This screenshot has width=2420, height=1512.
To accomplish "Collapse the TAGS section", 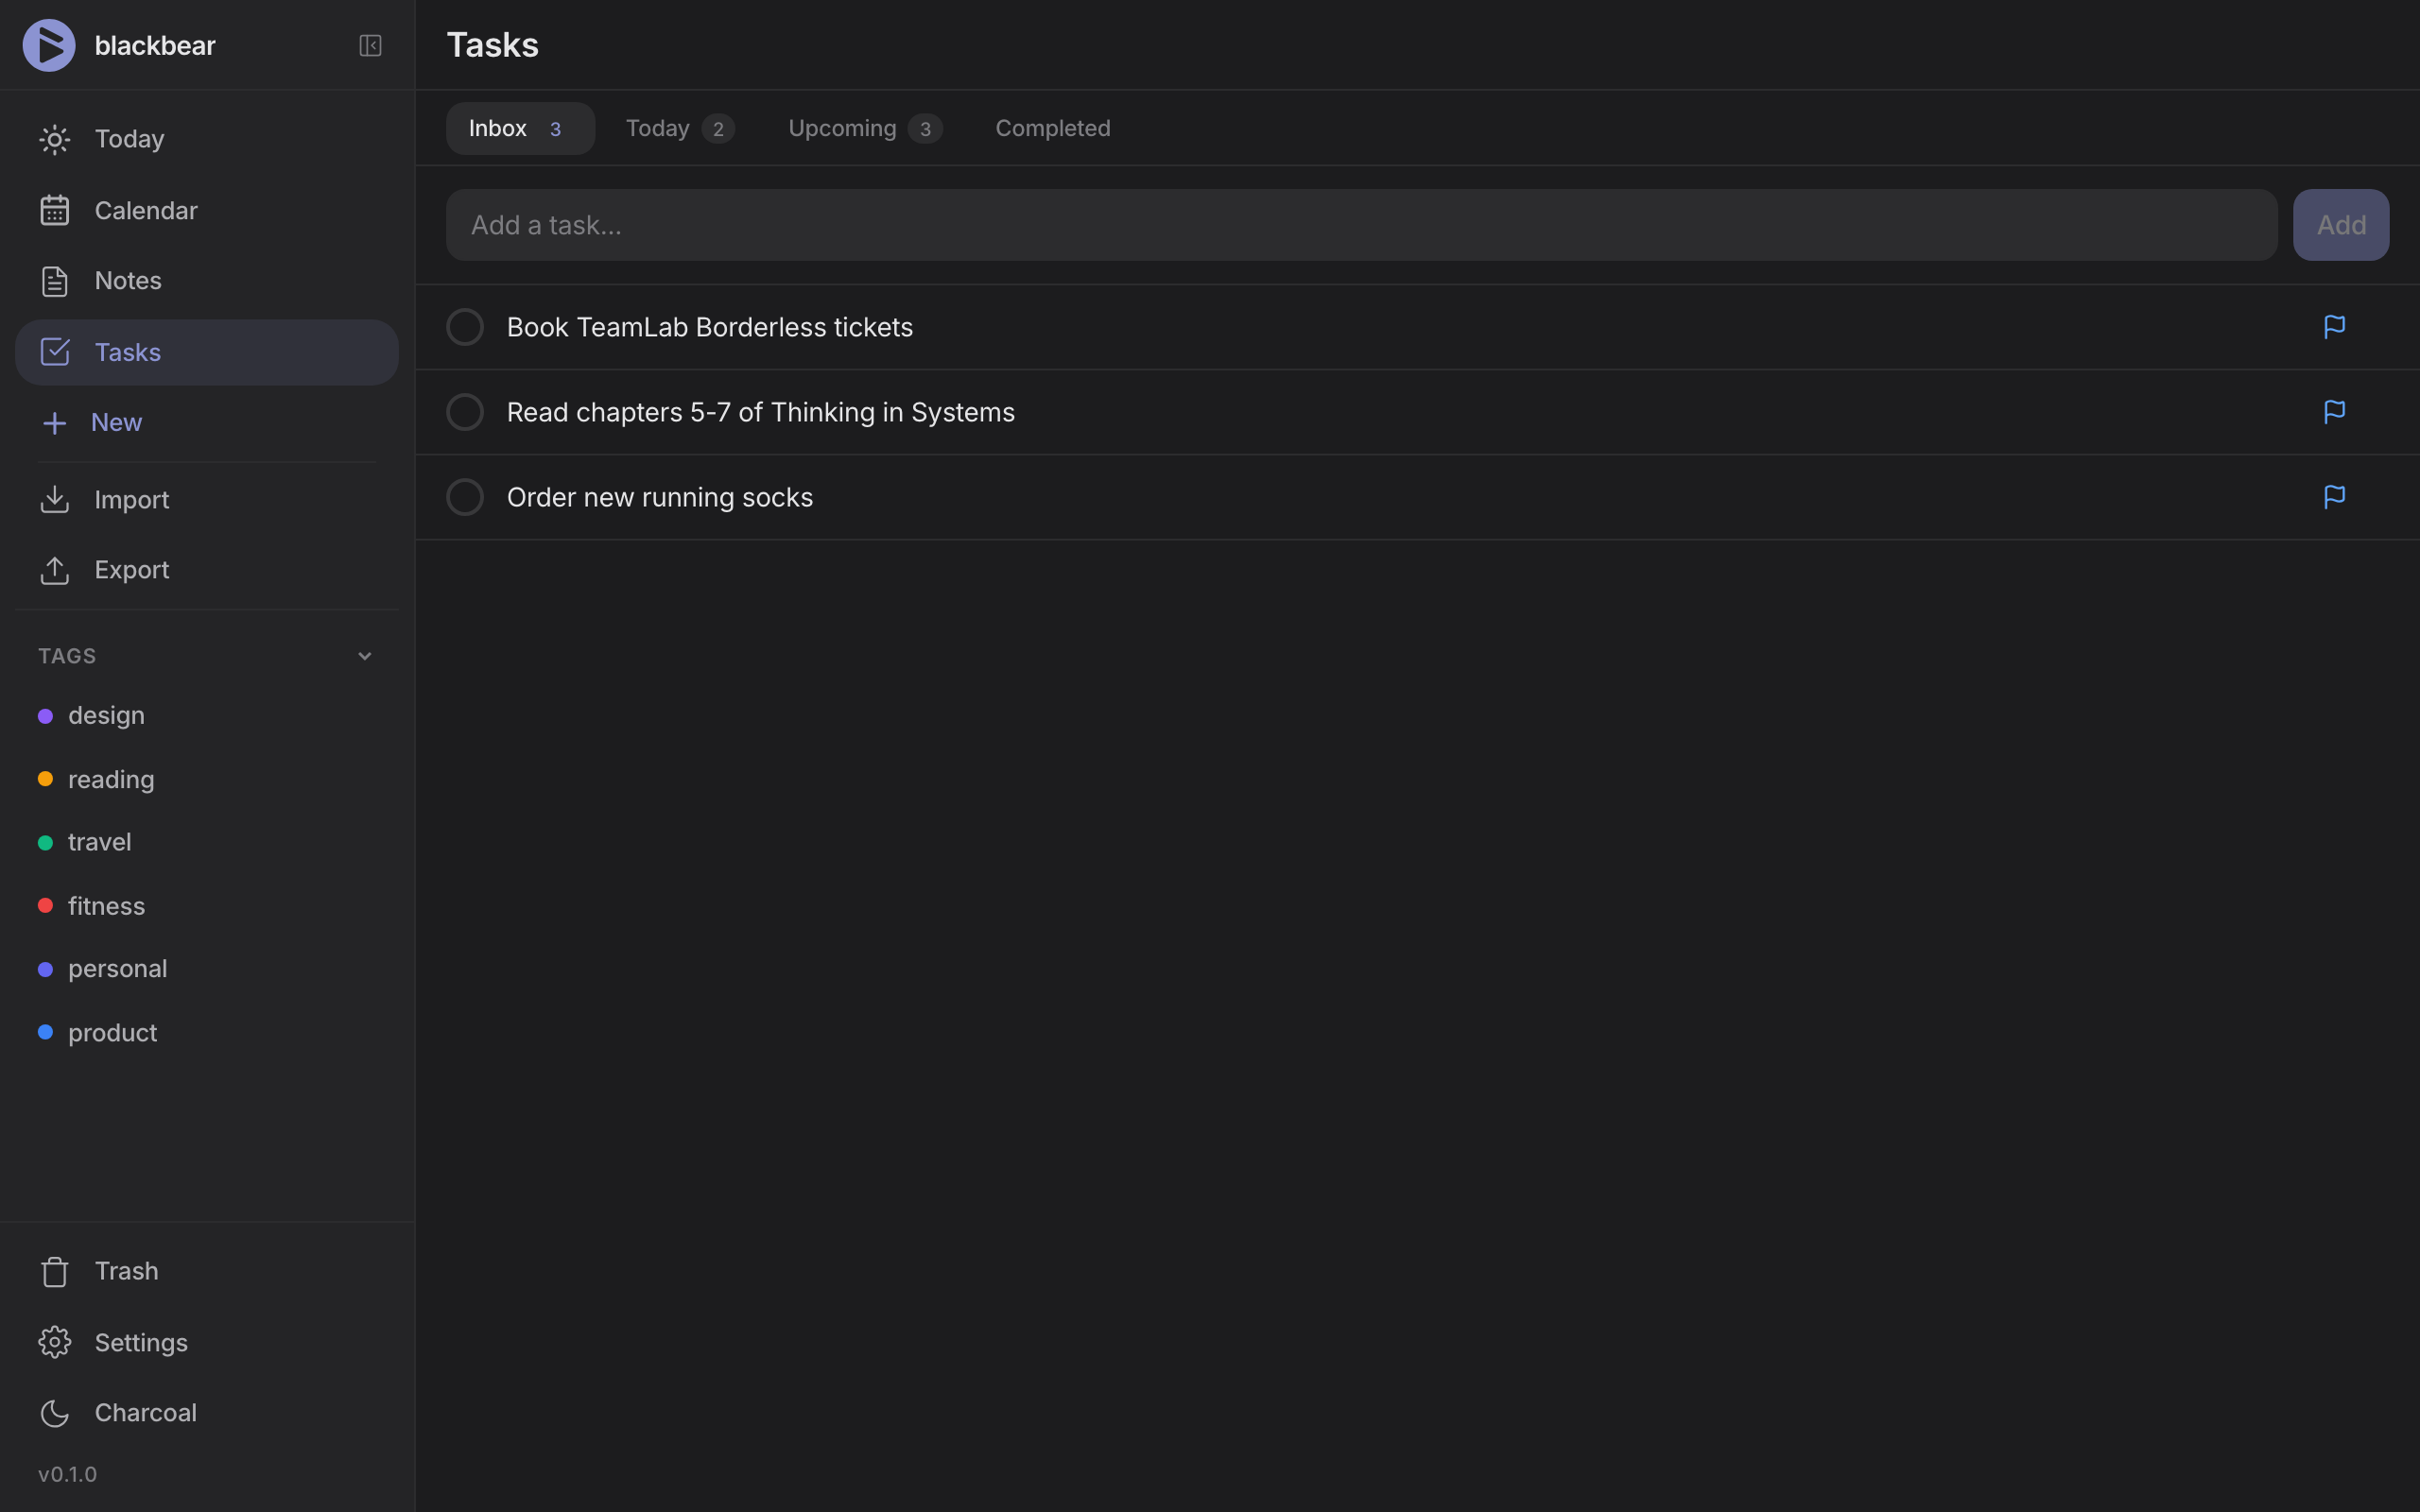I will 364,655.
